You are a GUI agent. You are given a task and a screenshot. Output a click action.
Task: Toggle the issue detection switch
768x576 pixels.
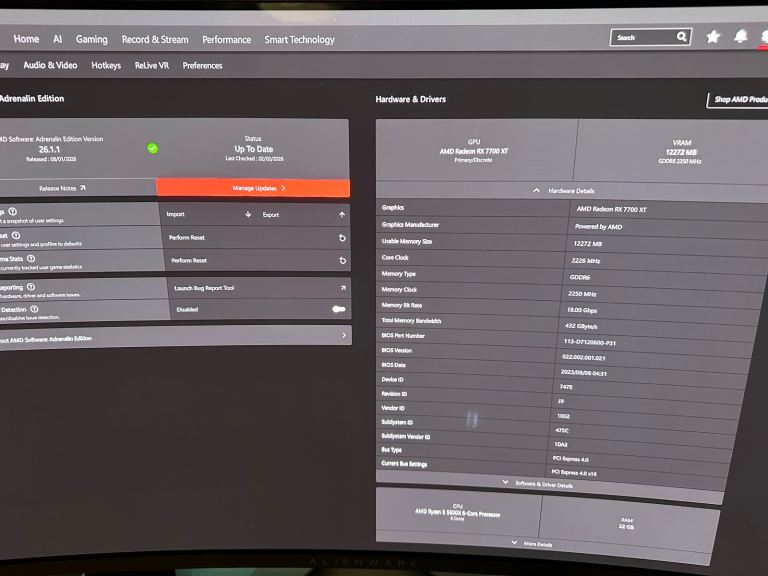tap(339, 309)
